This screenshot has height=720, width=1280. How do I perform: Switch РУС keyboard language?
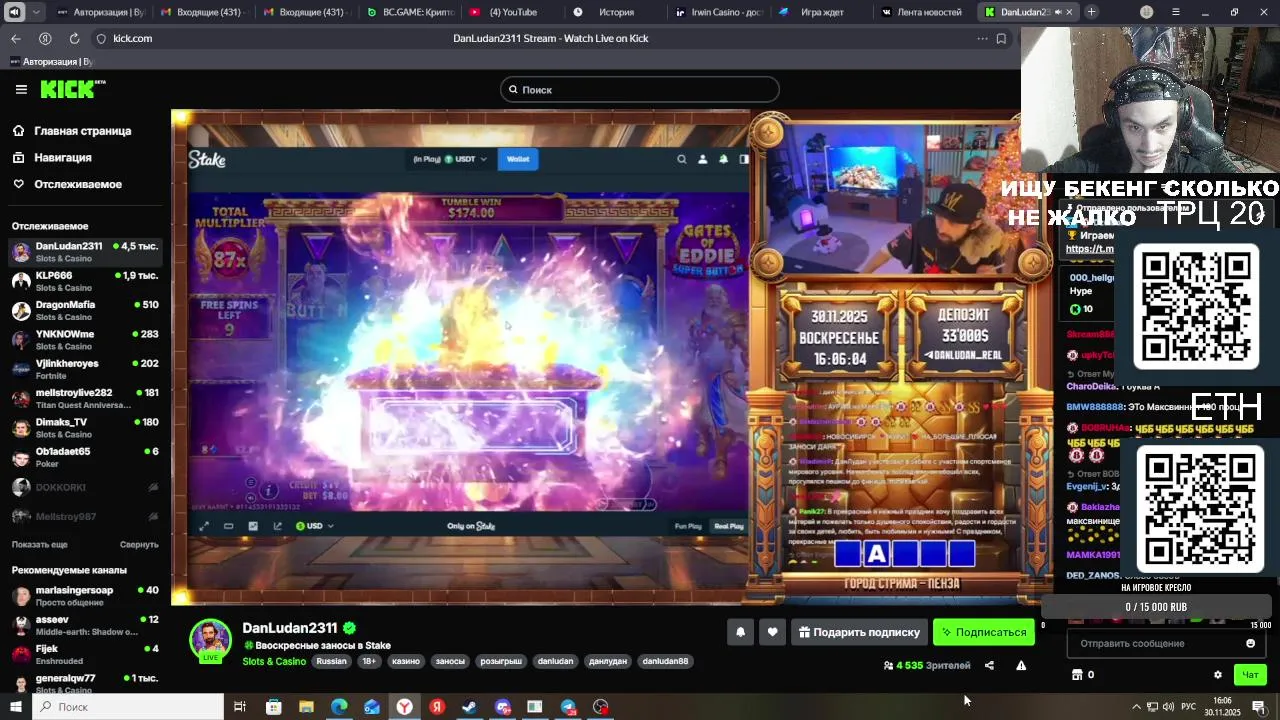(1188, 707)
